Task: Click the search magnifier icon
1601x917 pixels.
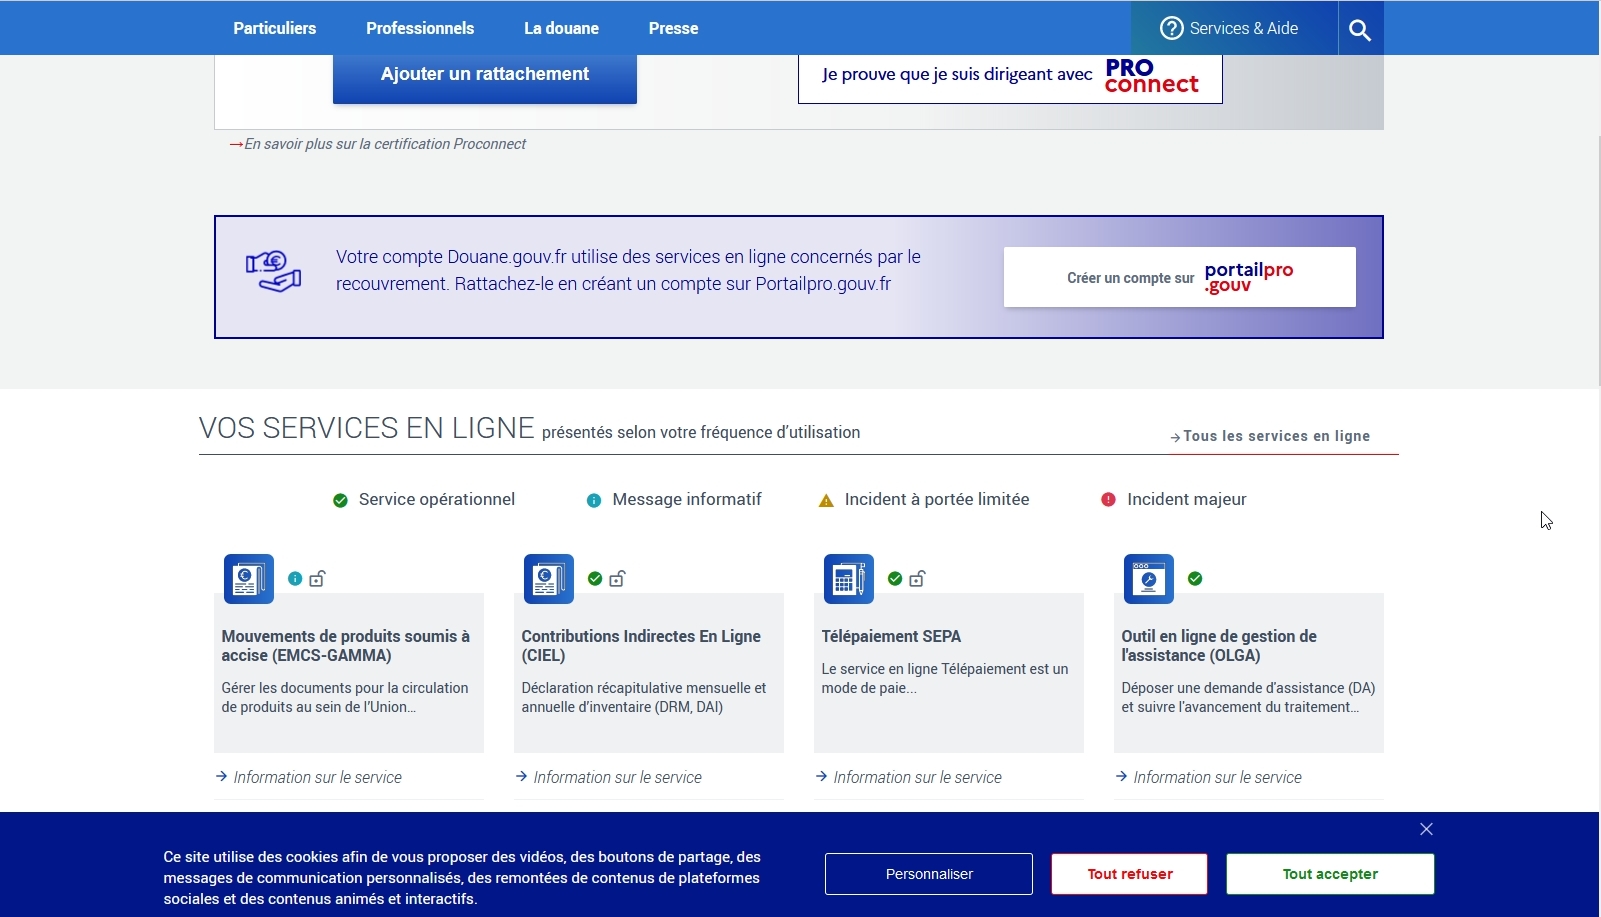Action: pos(1360,30)
